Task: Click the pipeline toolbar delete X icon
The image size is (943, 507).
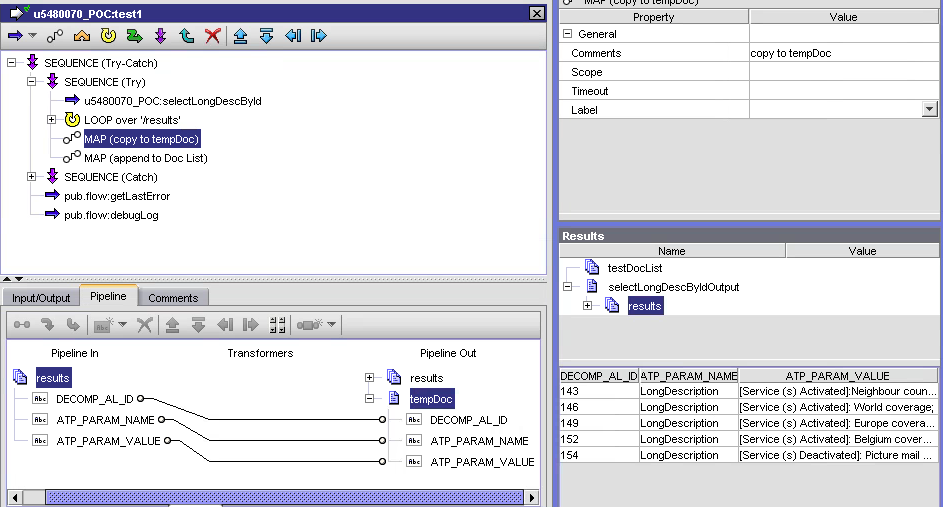Action: (x=144, y=325)
